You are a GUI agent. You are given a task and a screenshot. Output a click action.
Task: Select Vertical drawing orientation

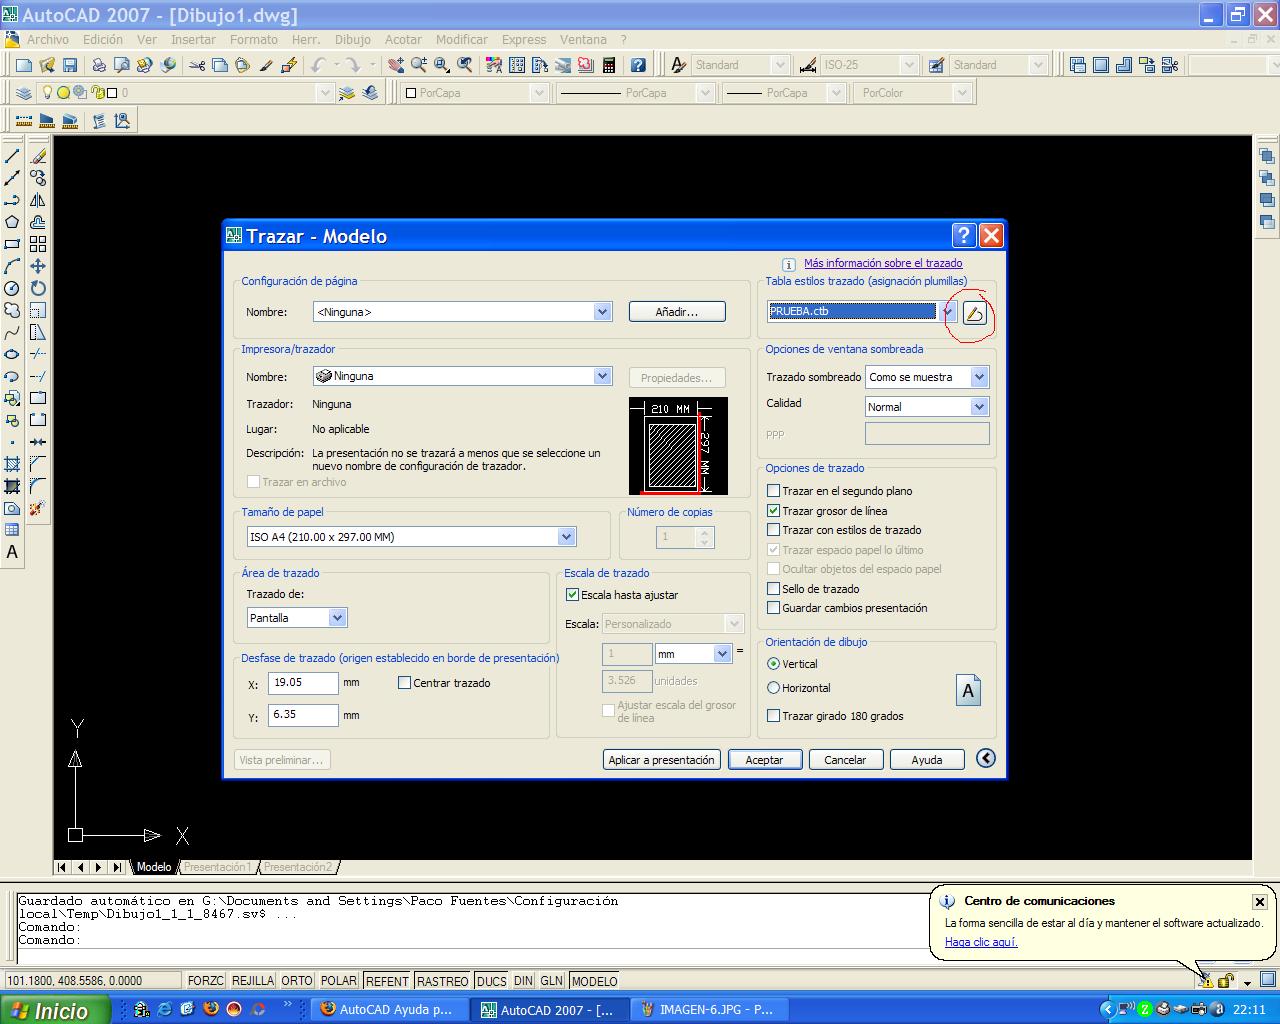(773, 664)
